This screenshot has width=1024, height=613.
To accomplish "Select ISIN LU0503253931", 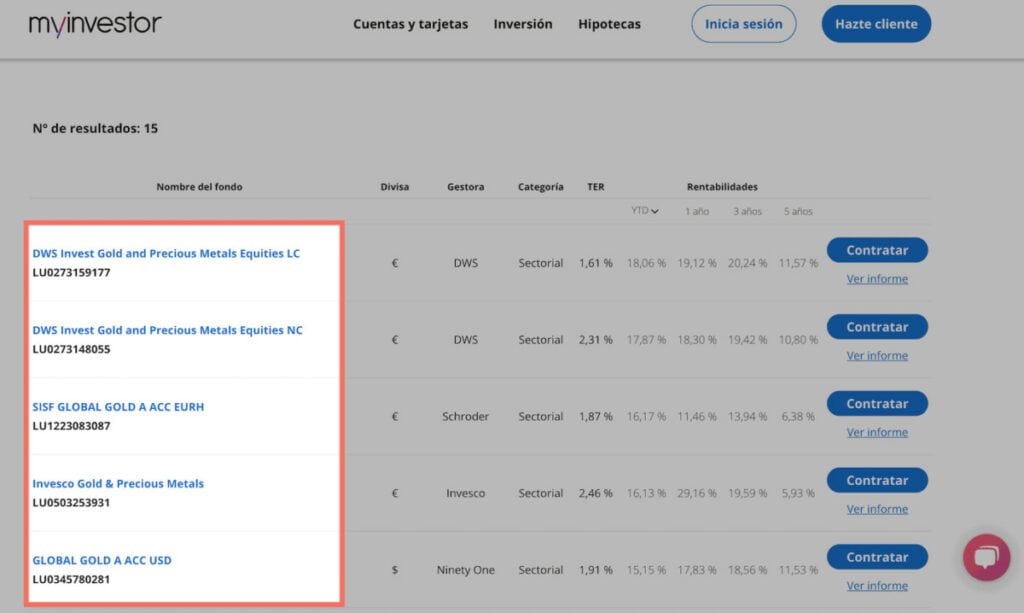I will 71,503.
